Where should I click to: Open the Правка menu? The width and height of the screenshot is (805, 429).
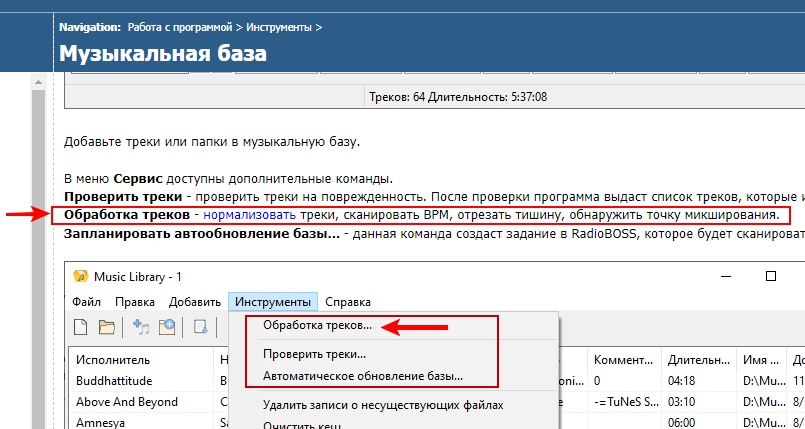134,301
